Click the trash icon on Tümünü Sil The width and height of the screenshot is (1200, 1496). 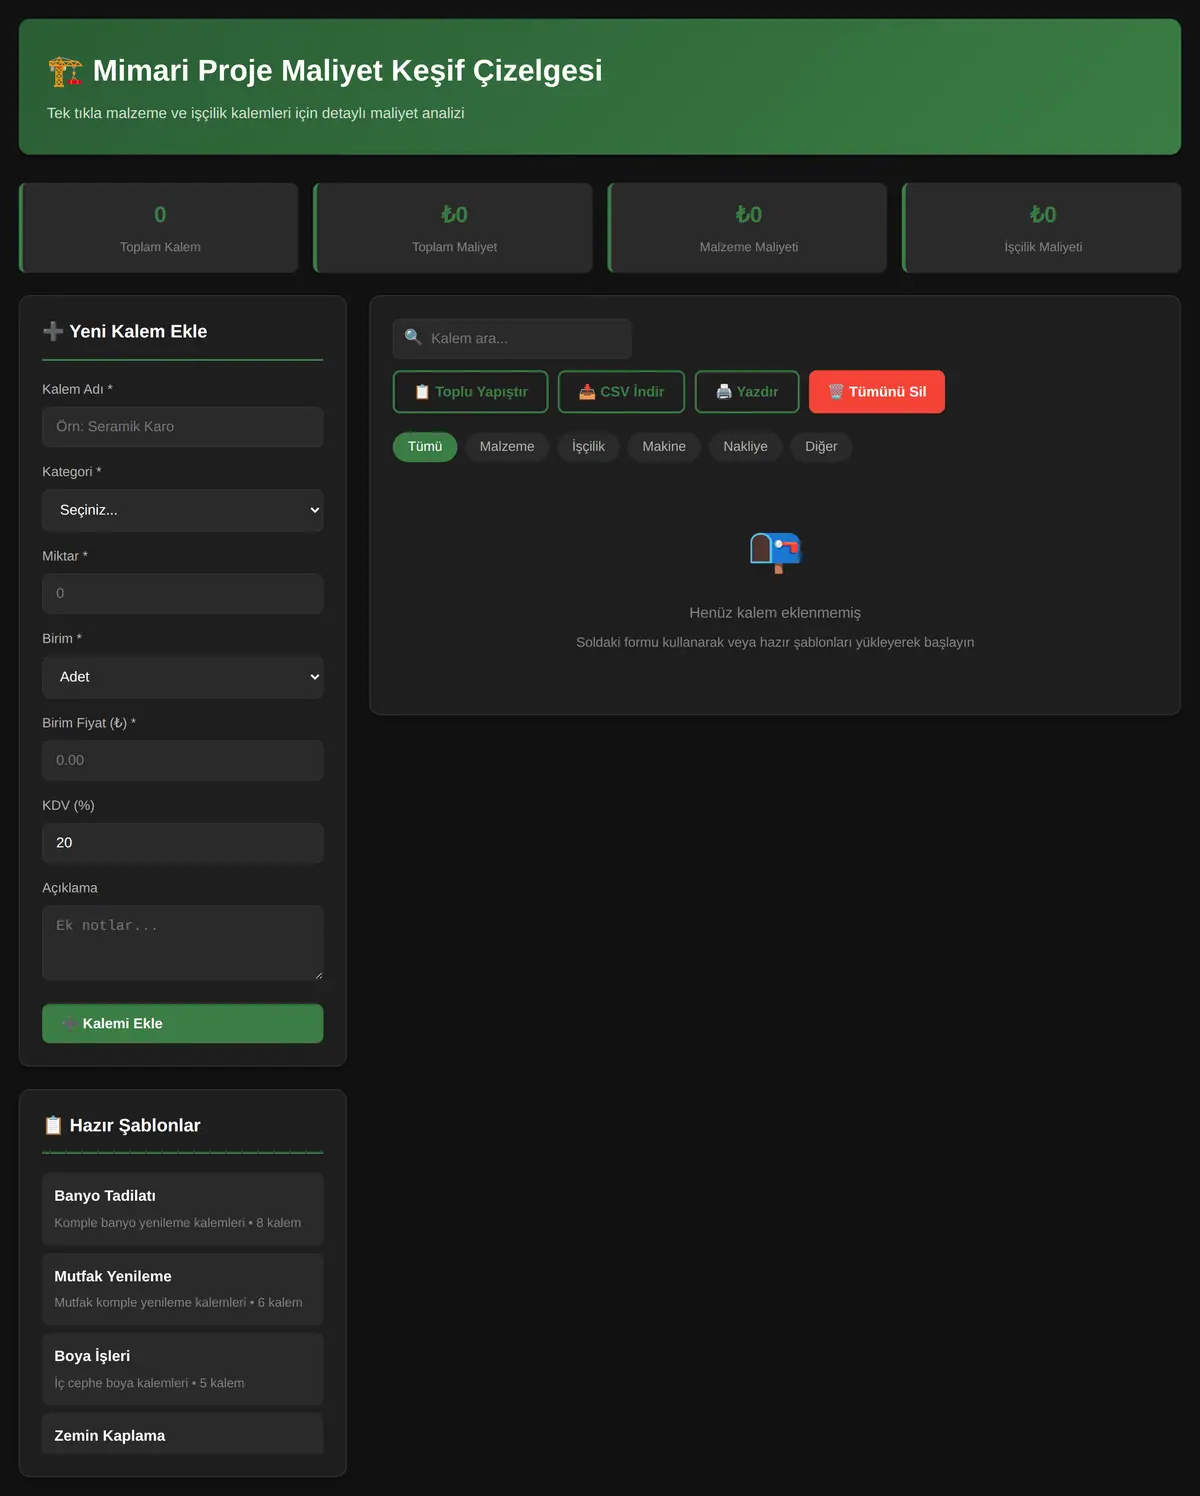pyautogui.click(x=836, y=392)
